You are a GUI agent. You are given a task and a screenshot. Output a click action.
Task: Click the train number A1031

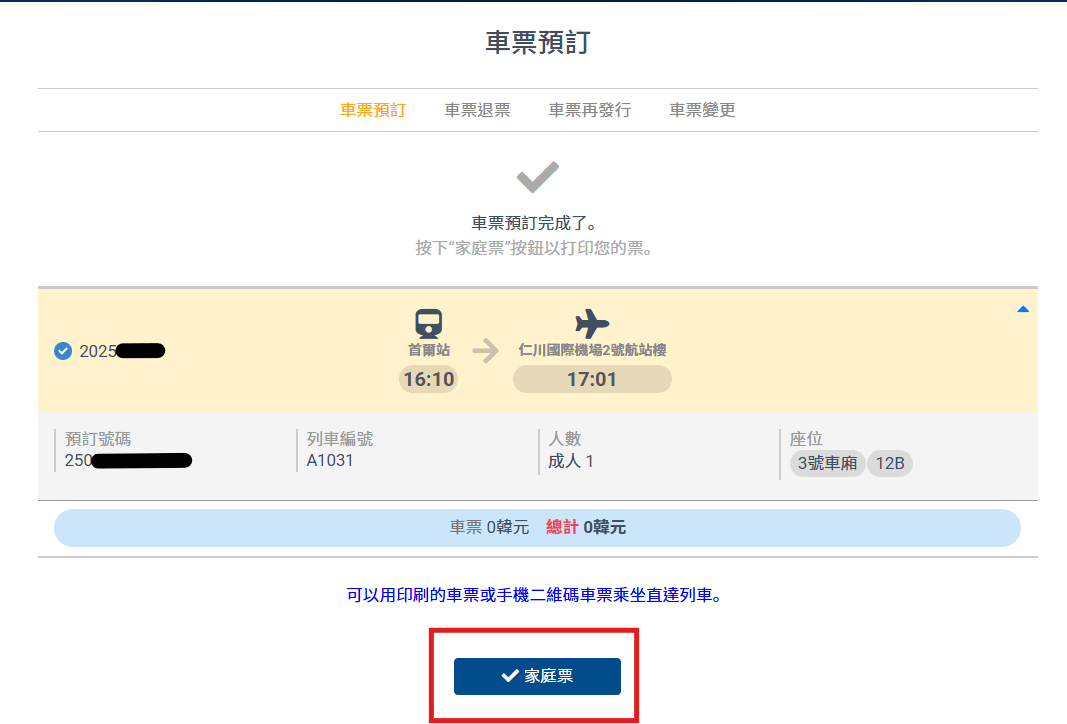coord(330,461)
